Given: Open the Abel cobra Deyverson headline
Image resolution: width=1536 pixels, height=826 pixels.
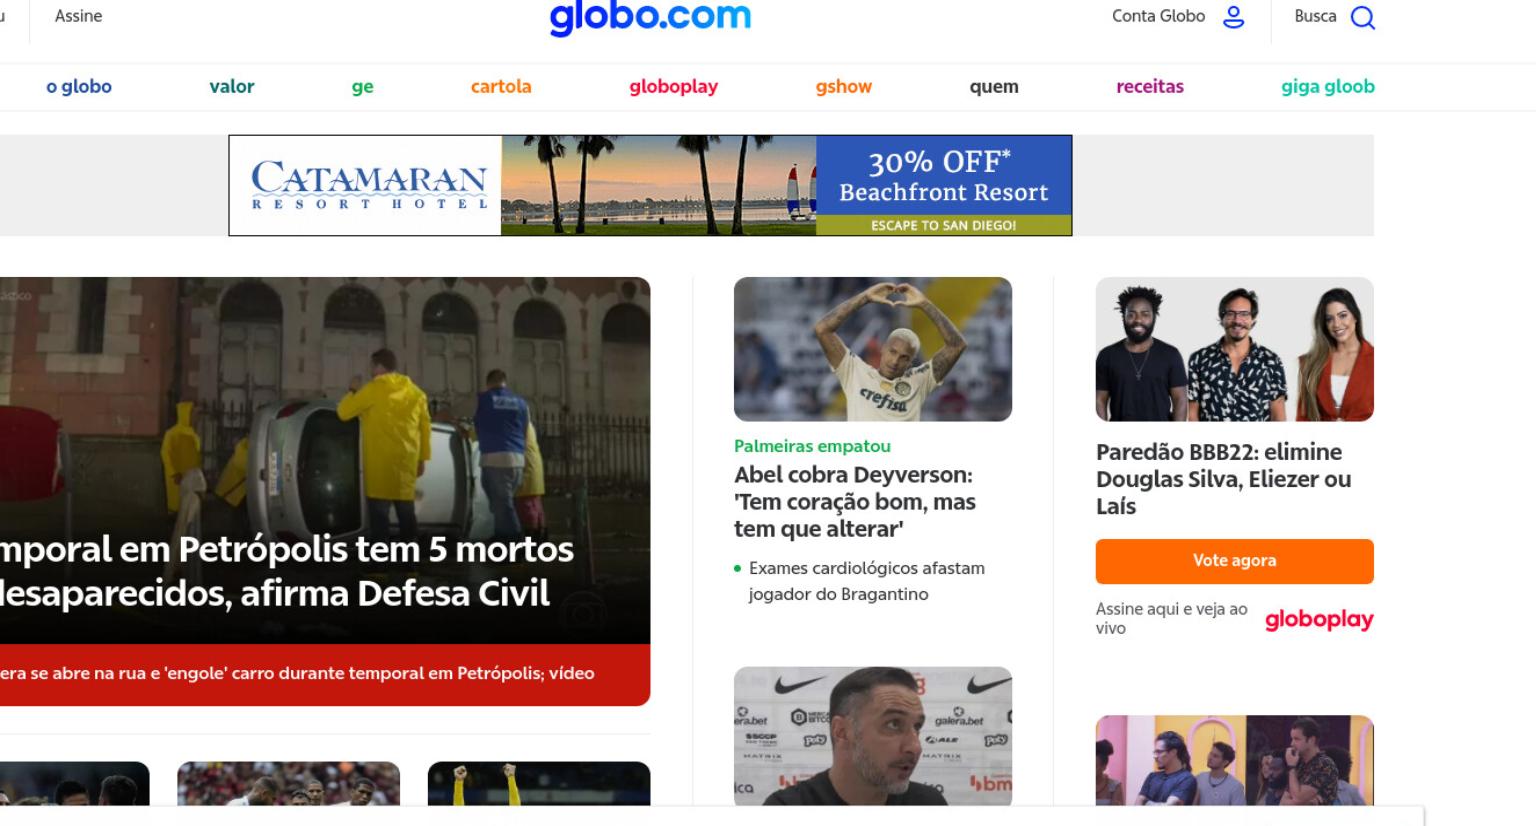Looking at the screenshot, I should (x=854, y=502).
